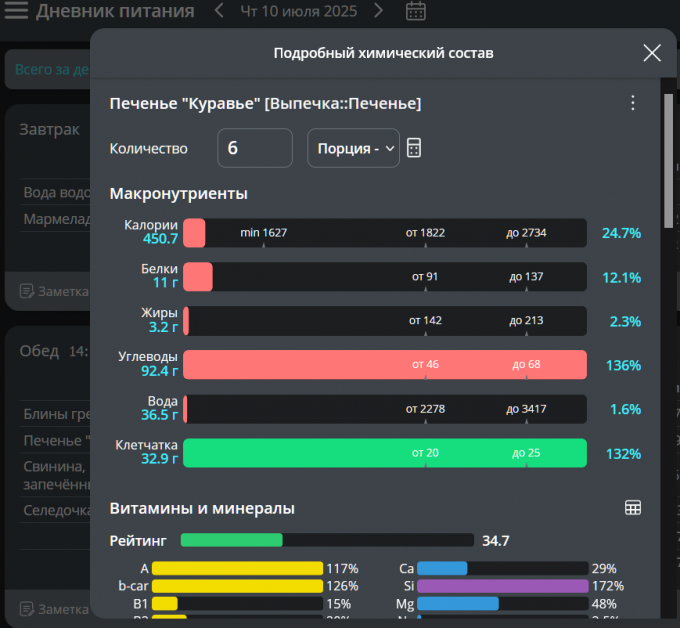680x628 pixels.
Task: Open three-dot options for Печенье "Курабье"
Action: 632,103
